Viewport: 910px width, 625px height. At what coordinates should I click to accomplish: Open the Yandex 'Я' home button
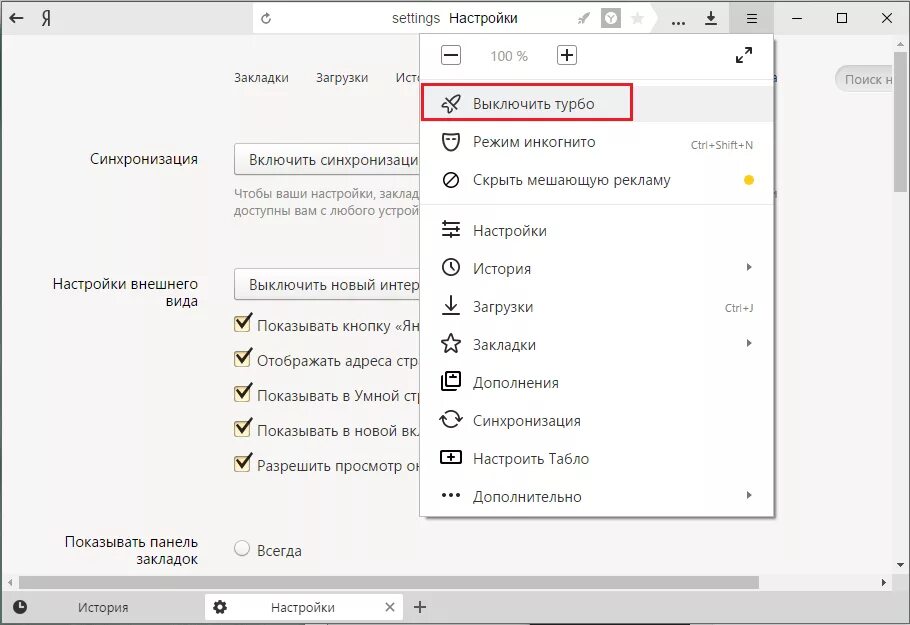(46, 19)
